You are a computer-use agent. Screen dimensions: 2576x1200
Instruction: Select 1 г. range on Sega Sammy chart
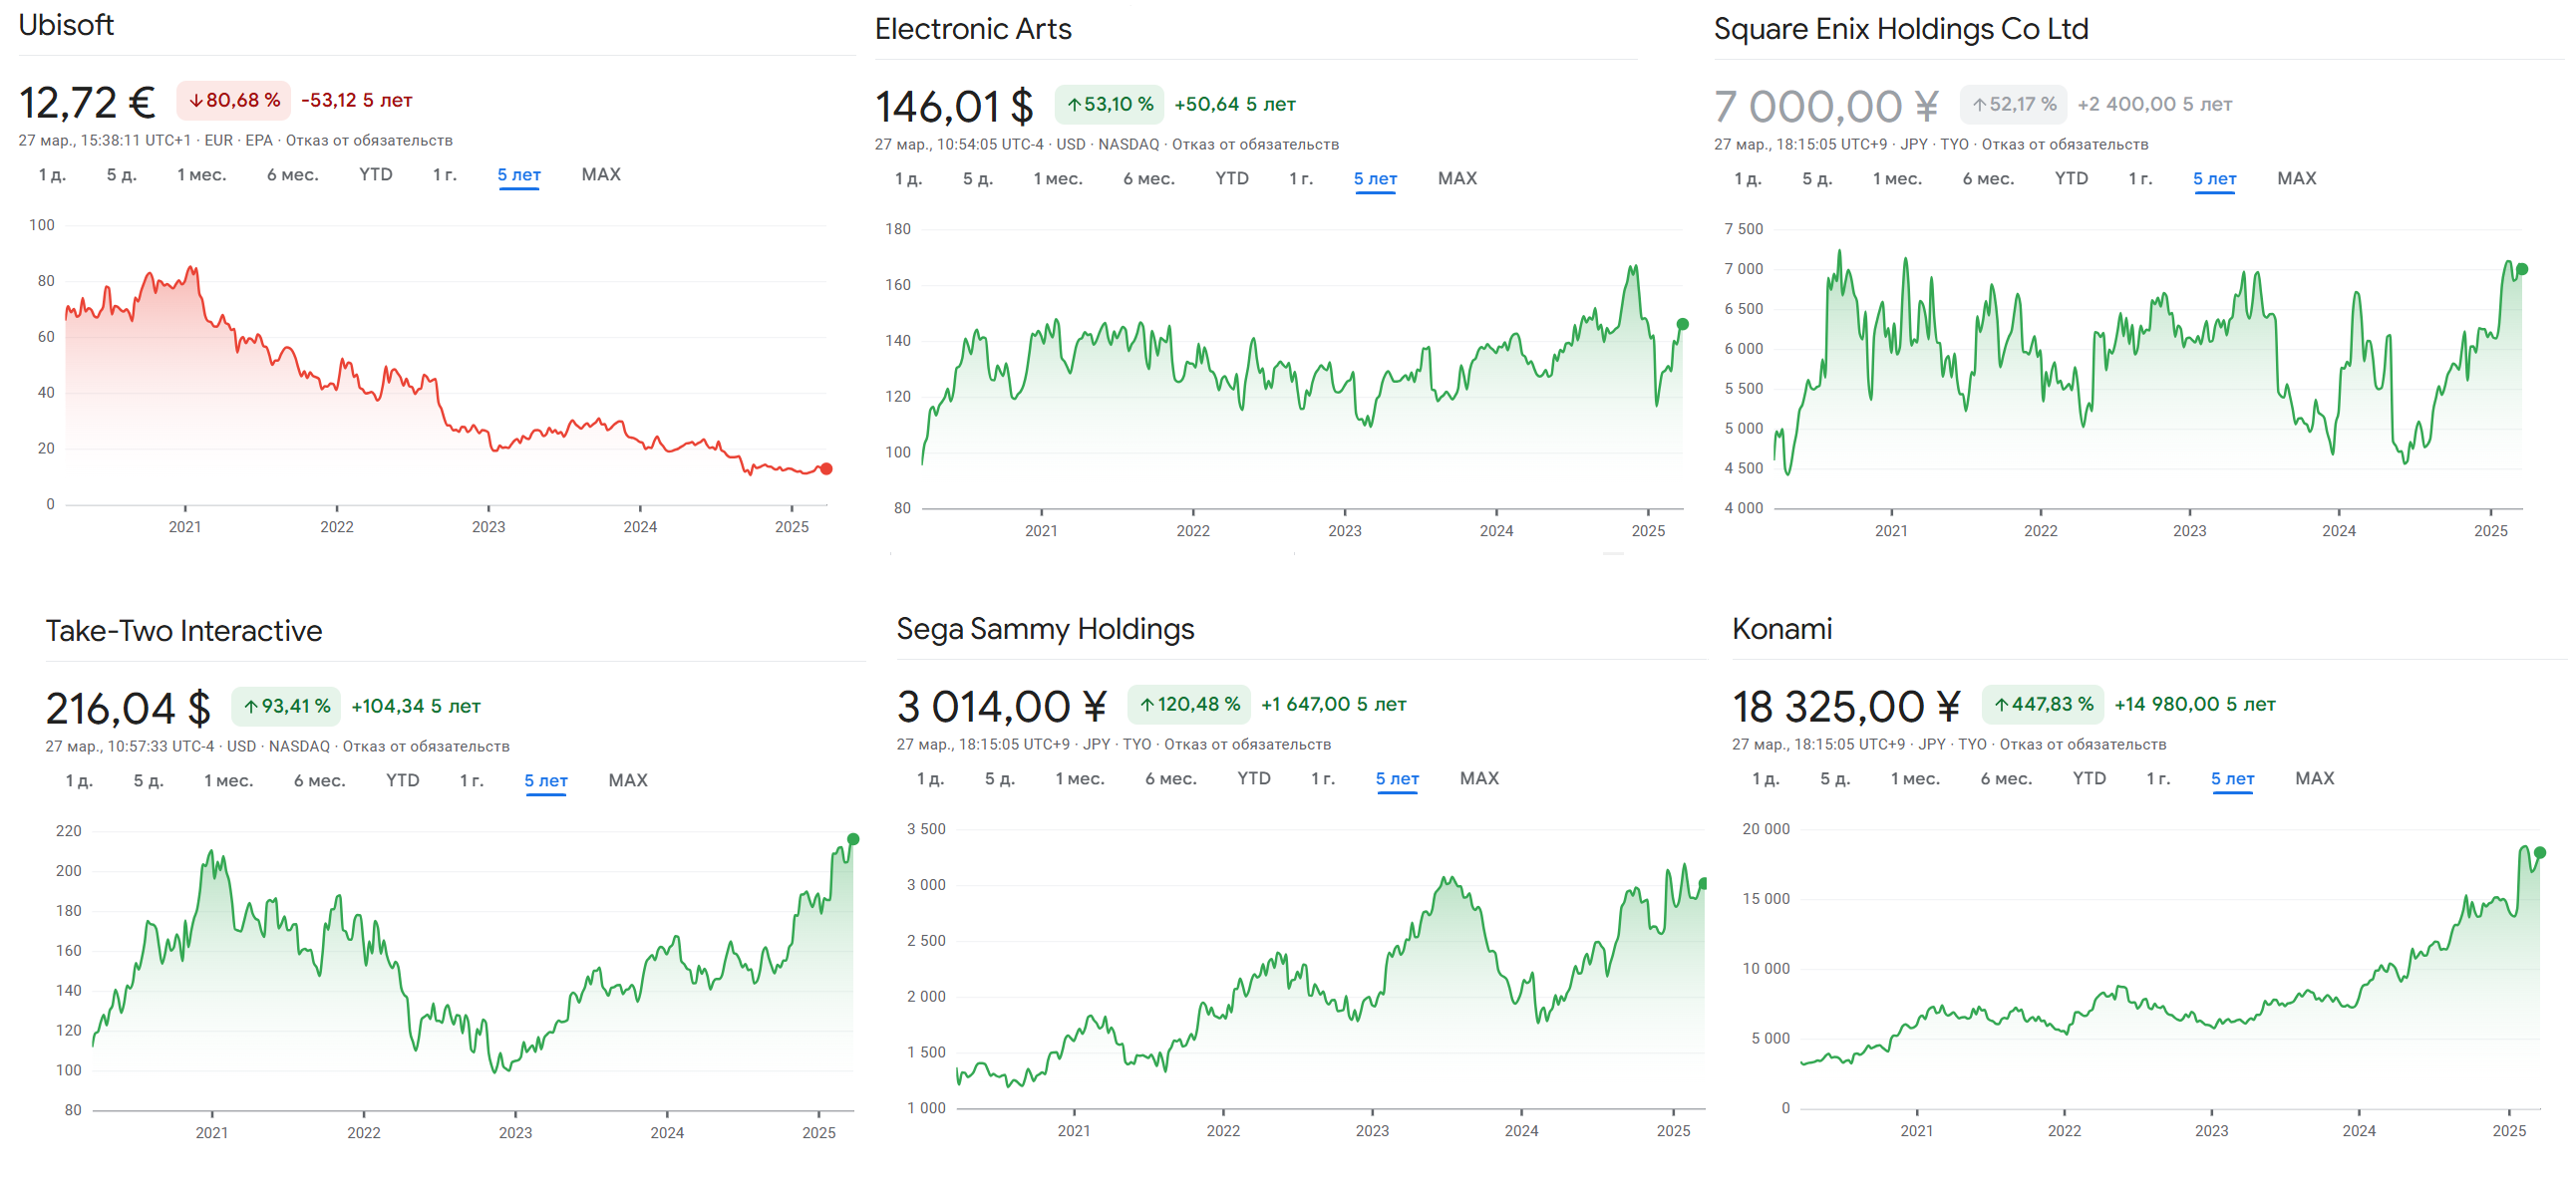click(1323, 778)
